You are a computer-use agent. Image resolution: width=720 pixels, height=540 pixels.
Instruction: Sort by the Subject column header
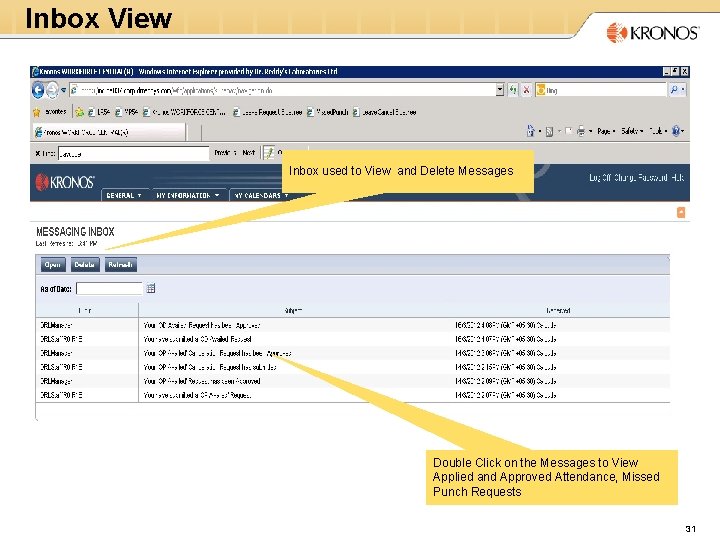coord(293,310)
